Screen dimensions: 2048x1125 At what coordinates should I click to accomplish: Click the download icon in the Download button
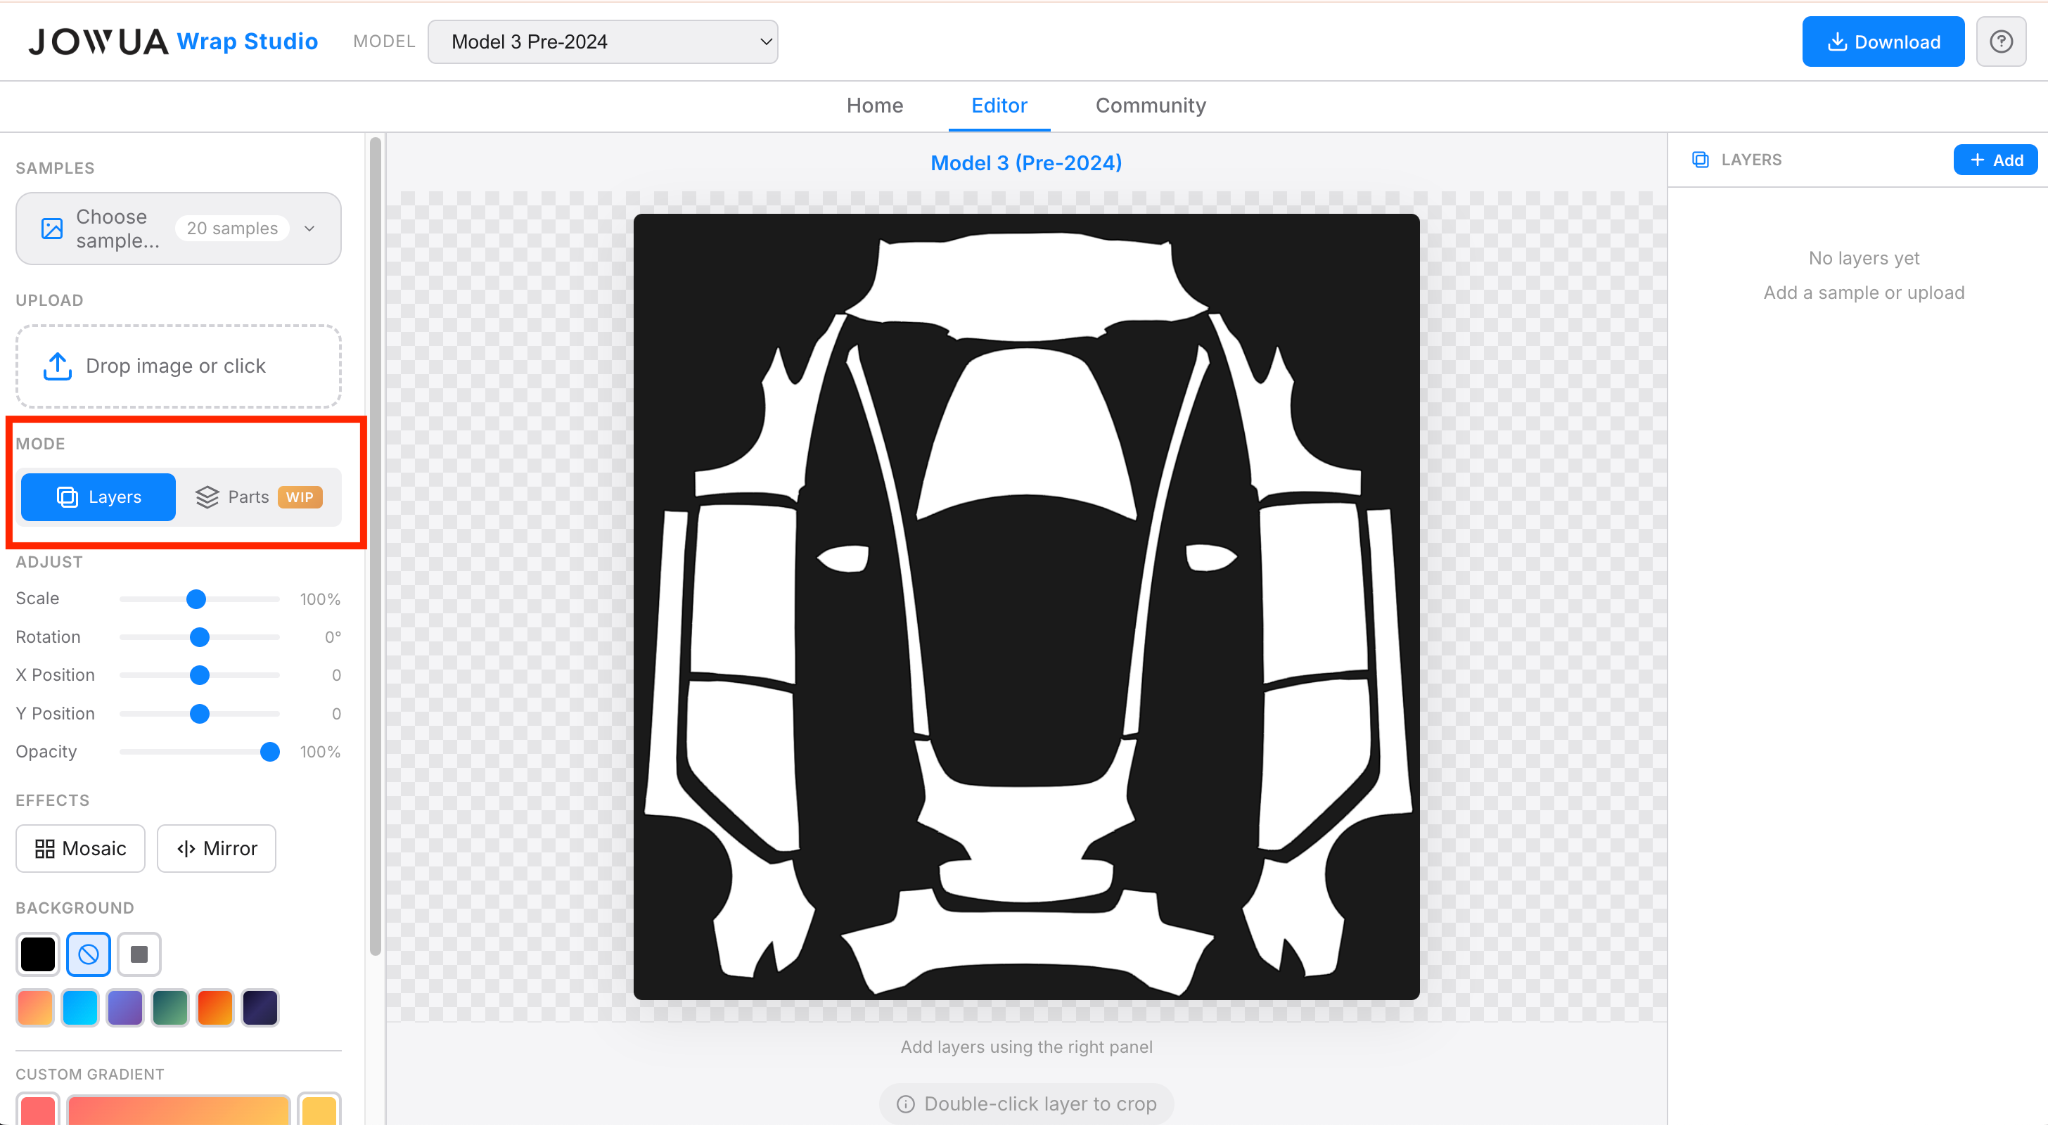[1835, 41]
